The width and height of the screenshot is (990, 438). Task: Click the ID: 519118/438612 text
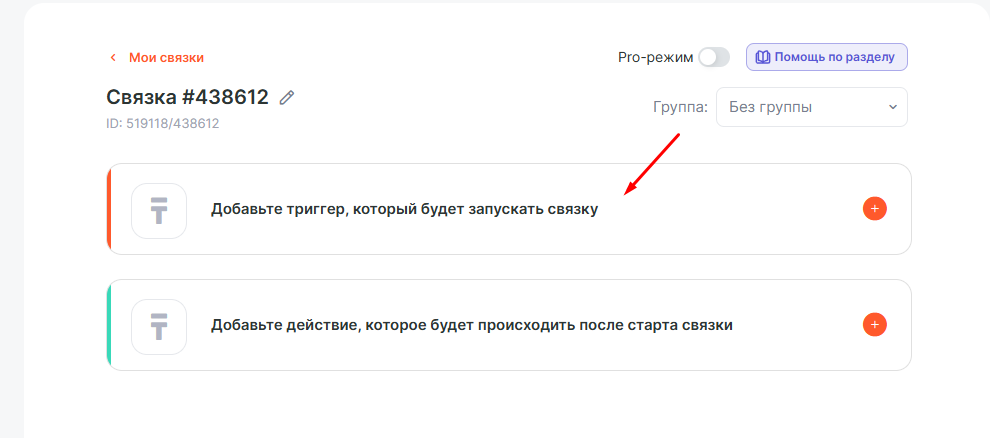tap(162, 124)
